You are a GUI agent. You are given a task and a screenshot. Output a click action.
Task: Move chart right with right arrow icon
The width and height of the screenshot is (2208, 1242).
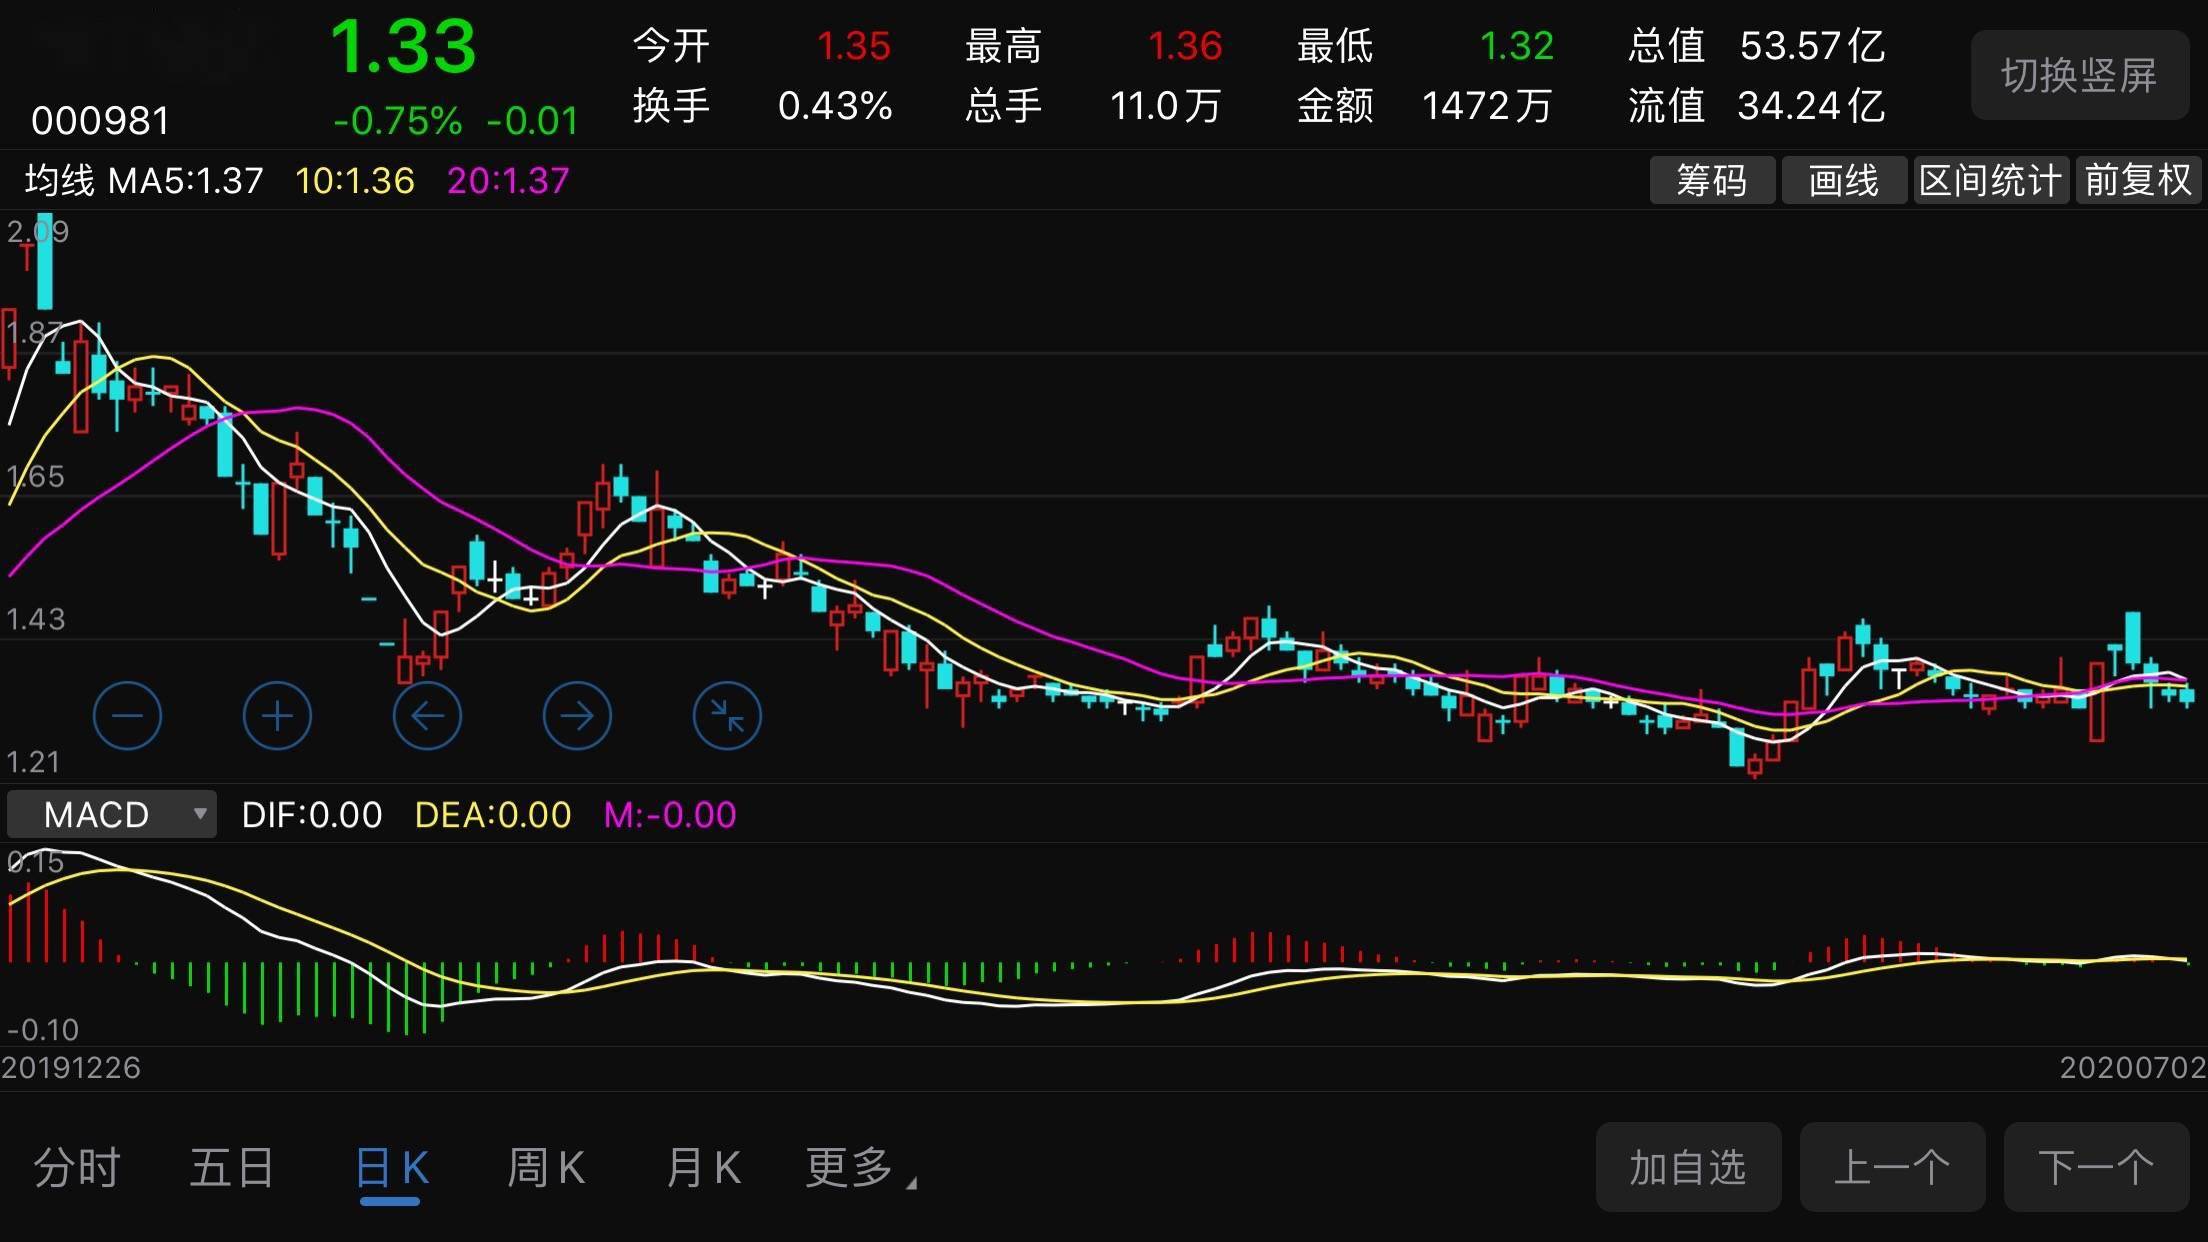577,716
